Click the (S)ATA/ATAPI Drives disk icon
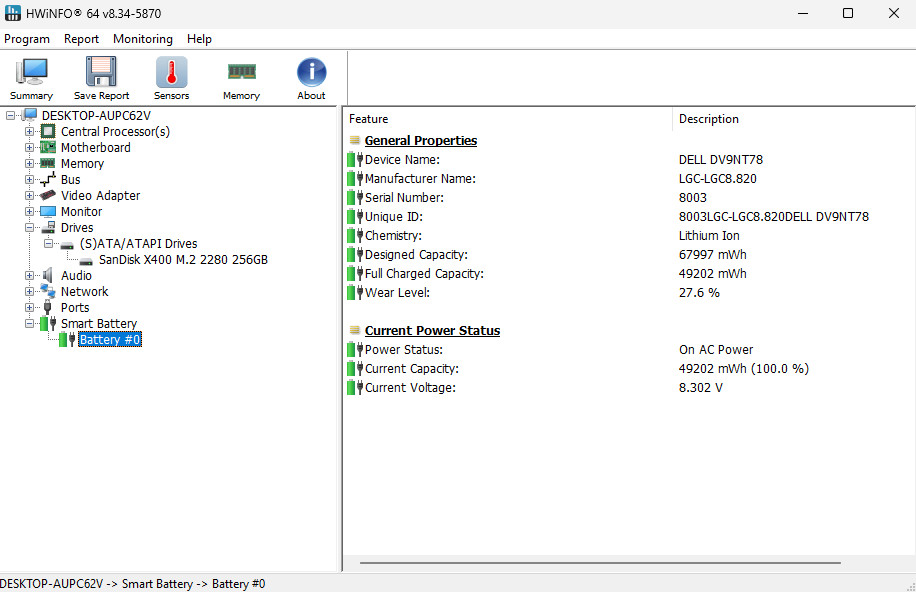The height and width of the screenshot is (592, 916). [x=67, y=245]
